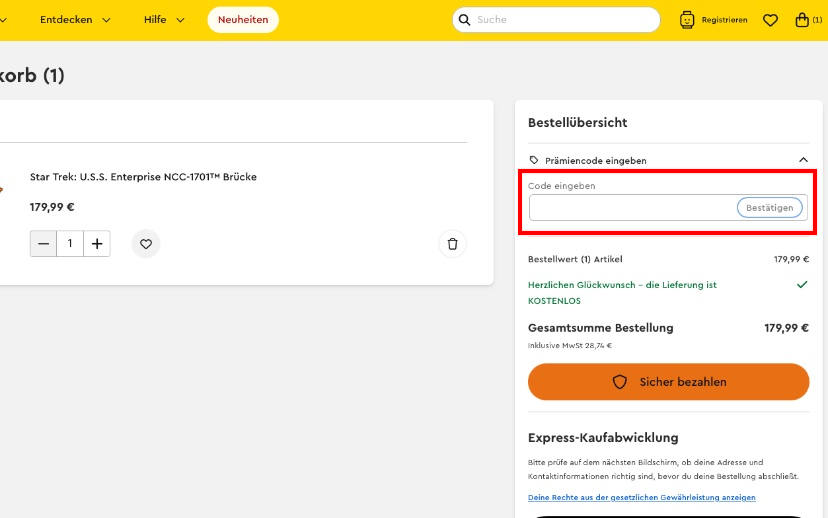Open the Neuheiten tab

tap(243, 20)
